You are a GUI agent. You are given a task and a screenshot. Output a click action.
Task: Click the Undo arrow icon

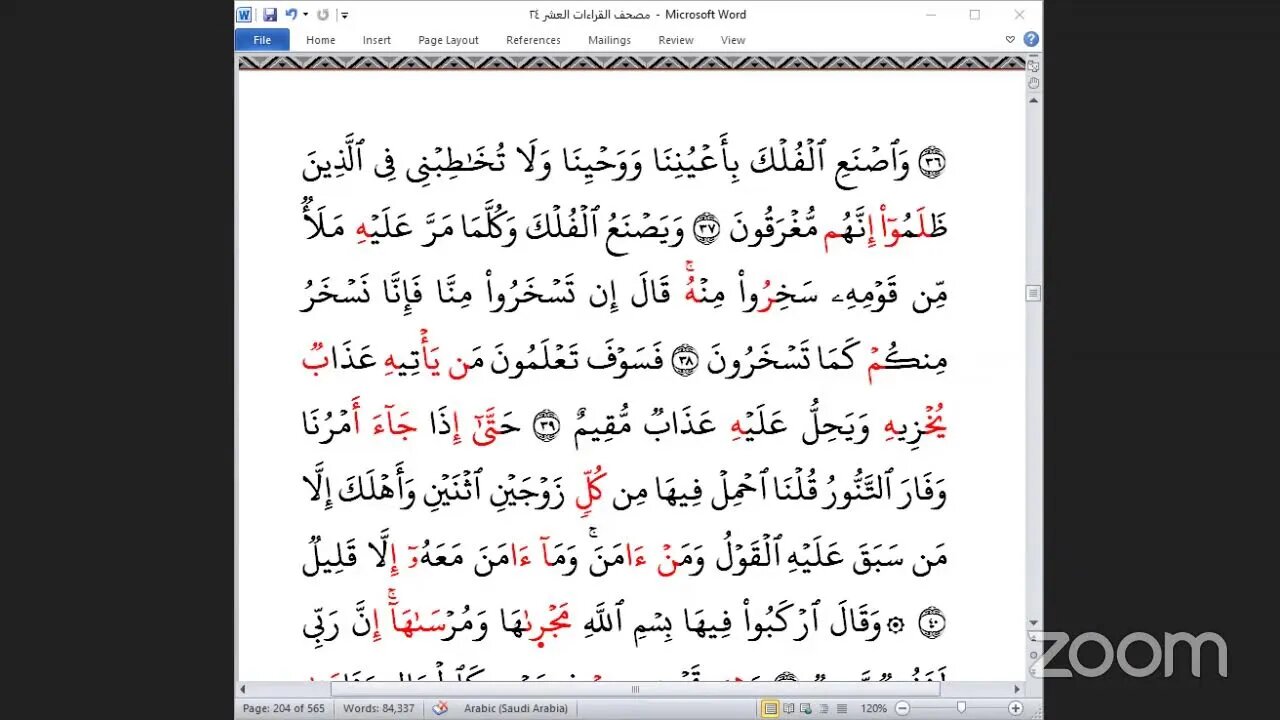(x=291, y=15)
